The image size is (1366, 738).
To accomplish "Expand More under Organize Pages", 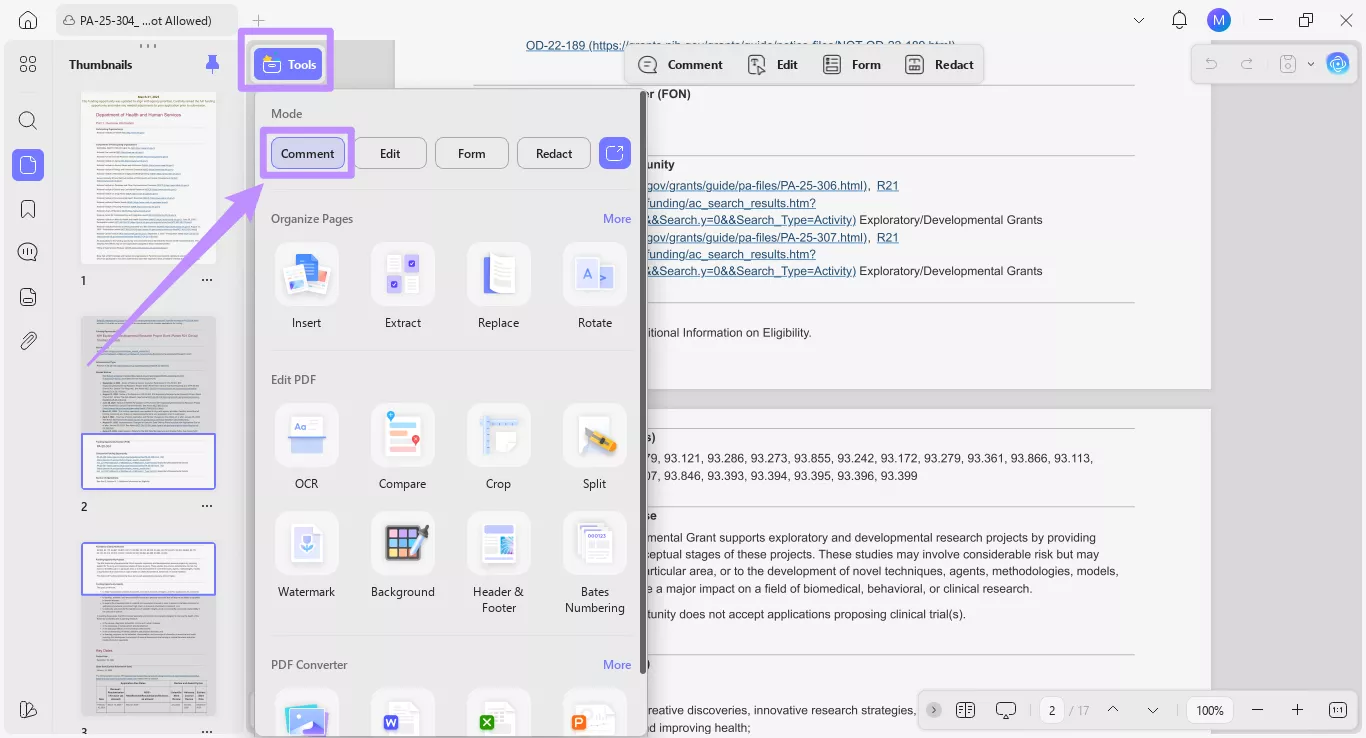I will [617, 218].
